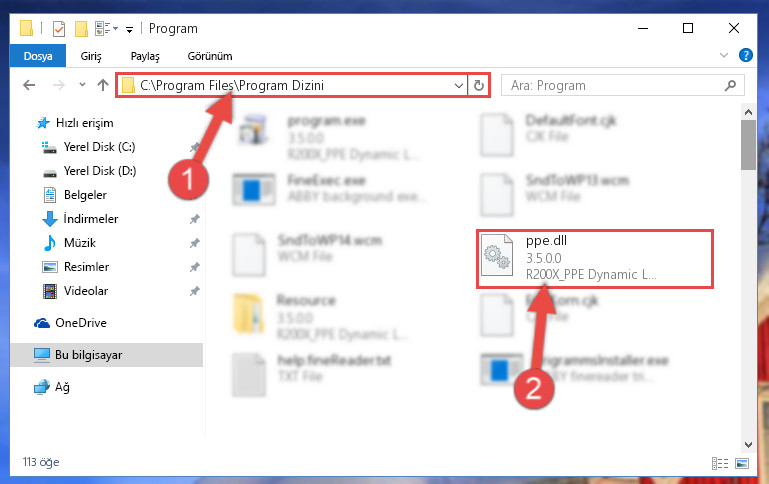769x484 pixels.
Task: Switch to the Giriş ribbon tab
Action: point(91,56)
